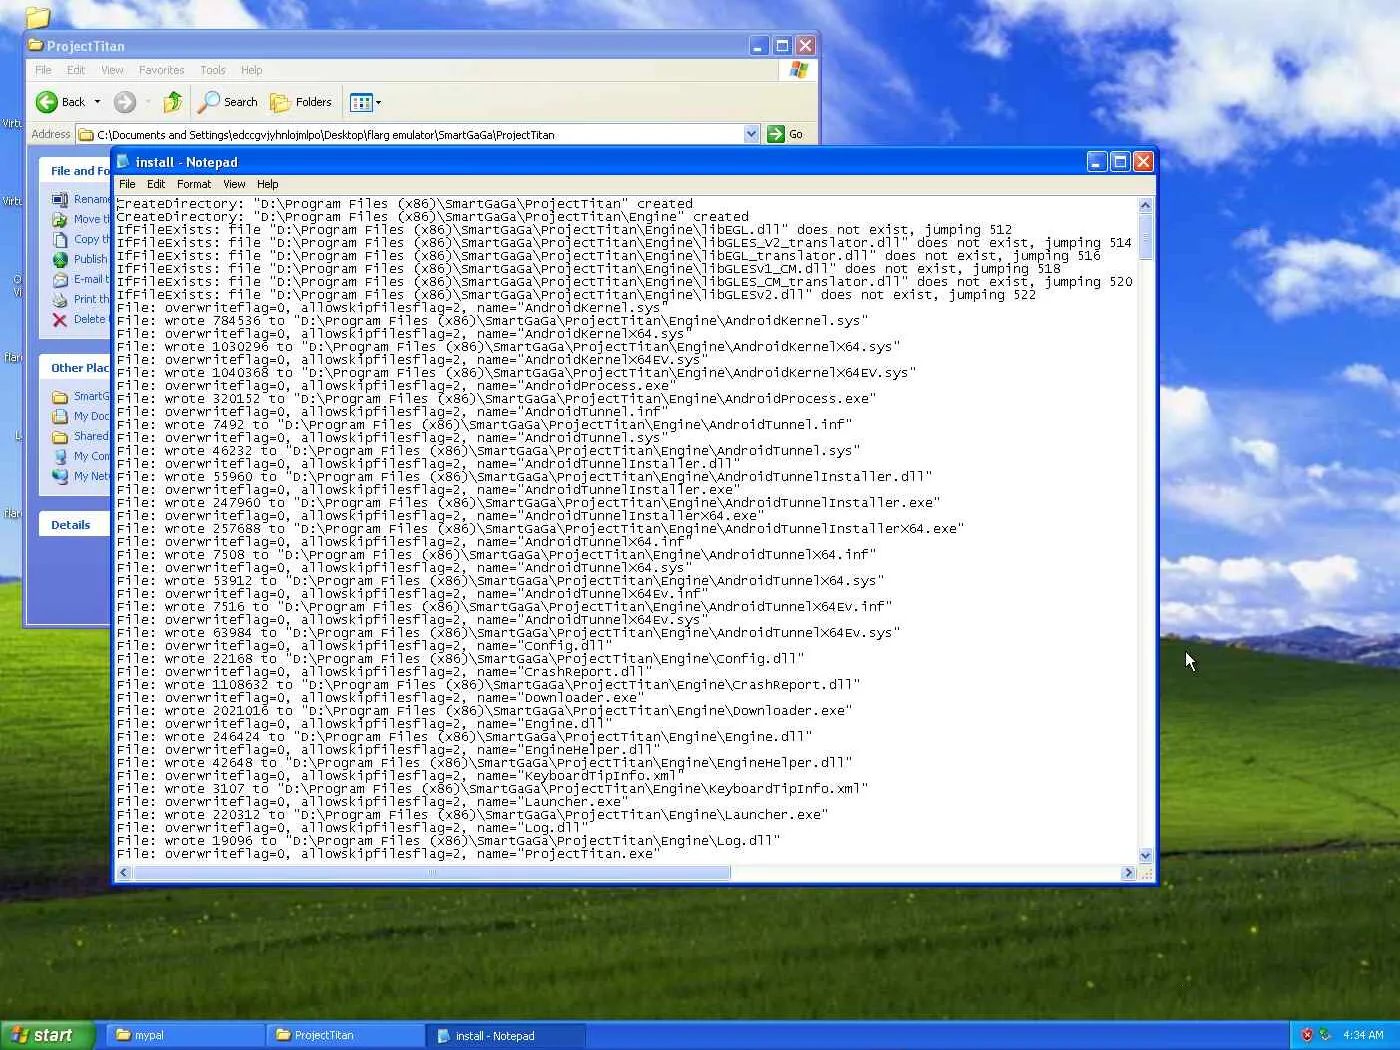Click the Notepad horizontal scrollbar left arrow

point(124,873)
